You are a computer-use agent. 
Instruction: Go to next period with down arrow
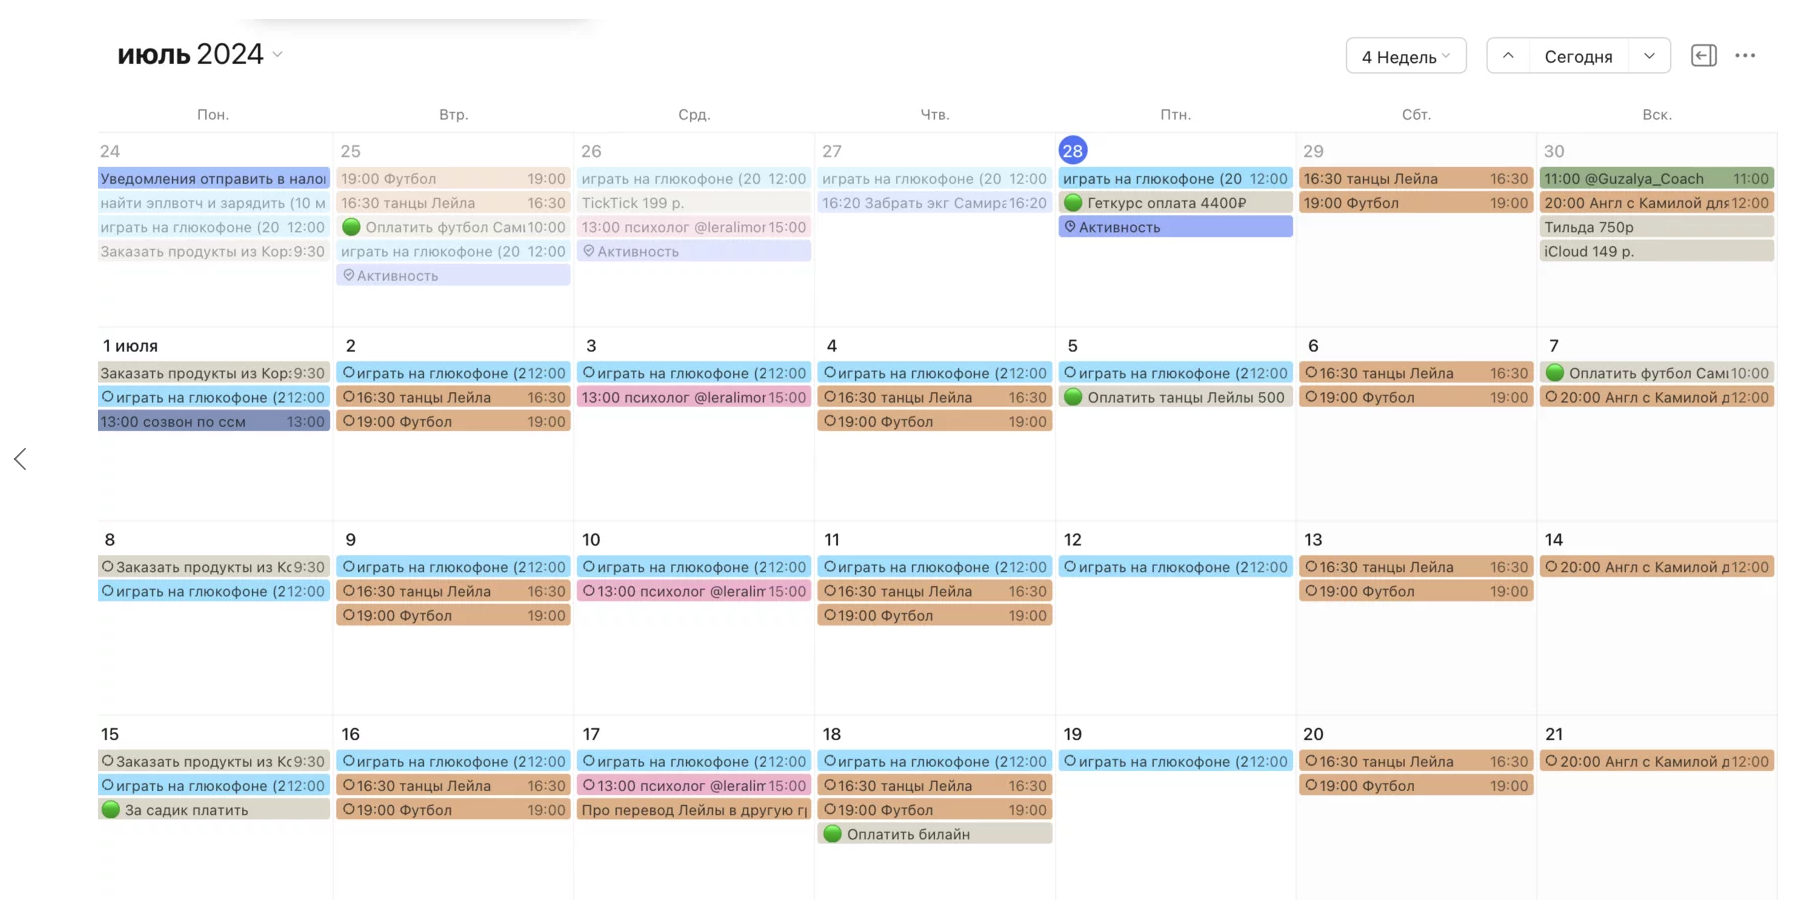1649,56
